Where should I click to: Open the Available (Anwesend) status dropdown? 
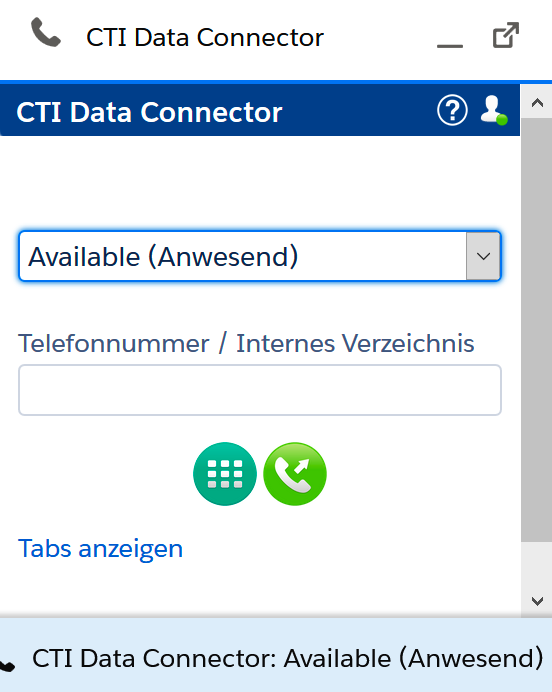click(259, 256)
